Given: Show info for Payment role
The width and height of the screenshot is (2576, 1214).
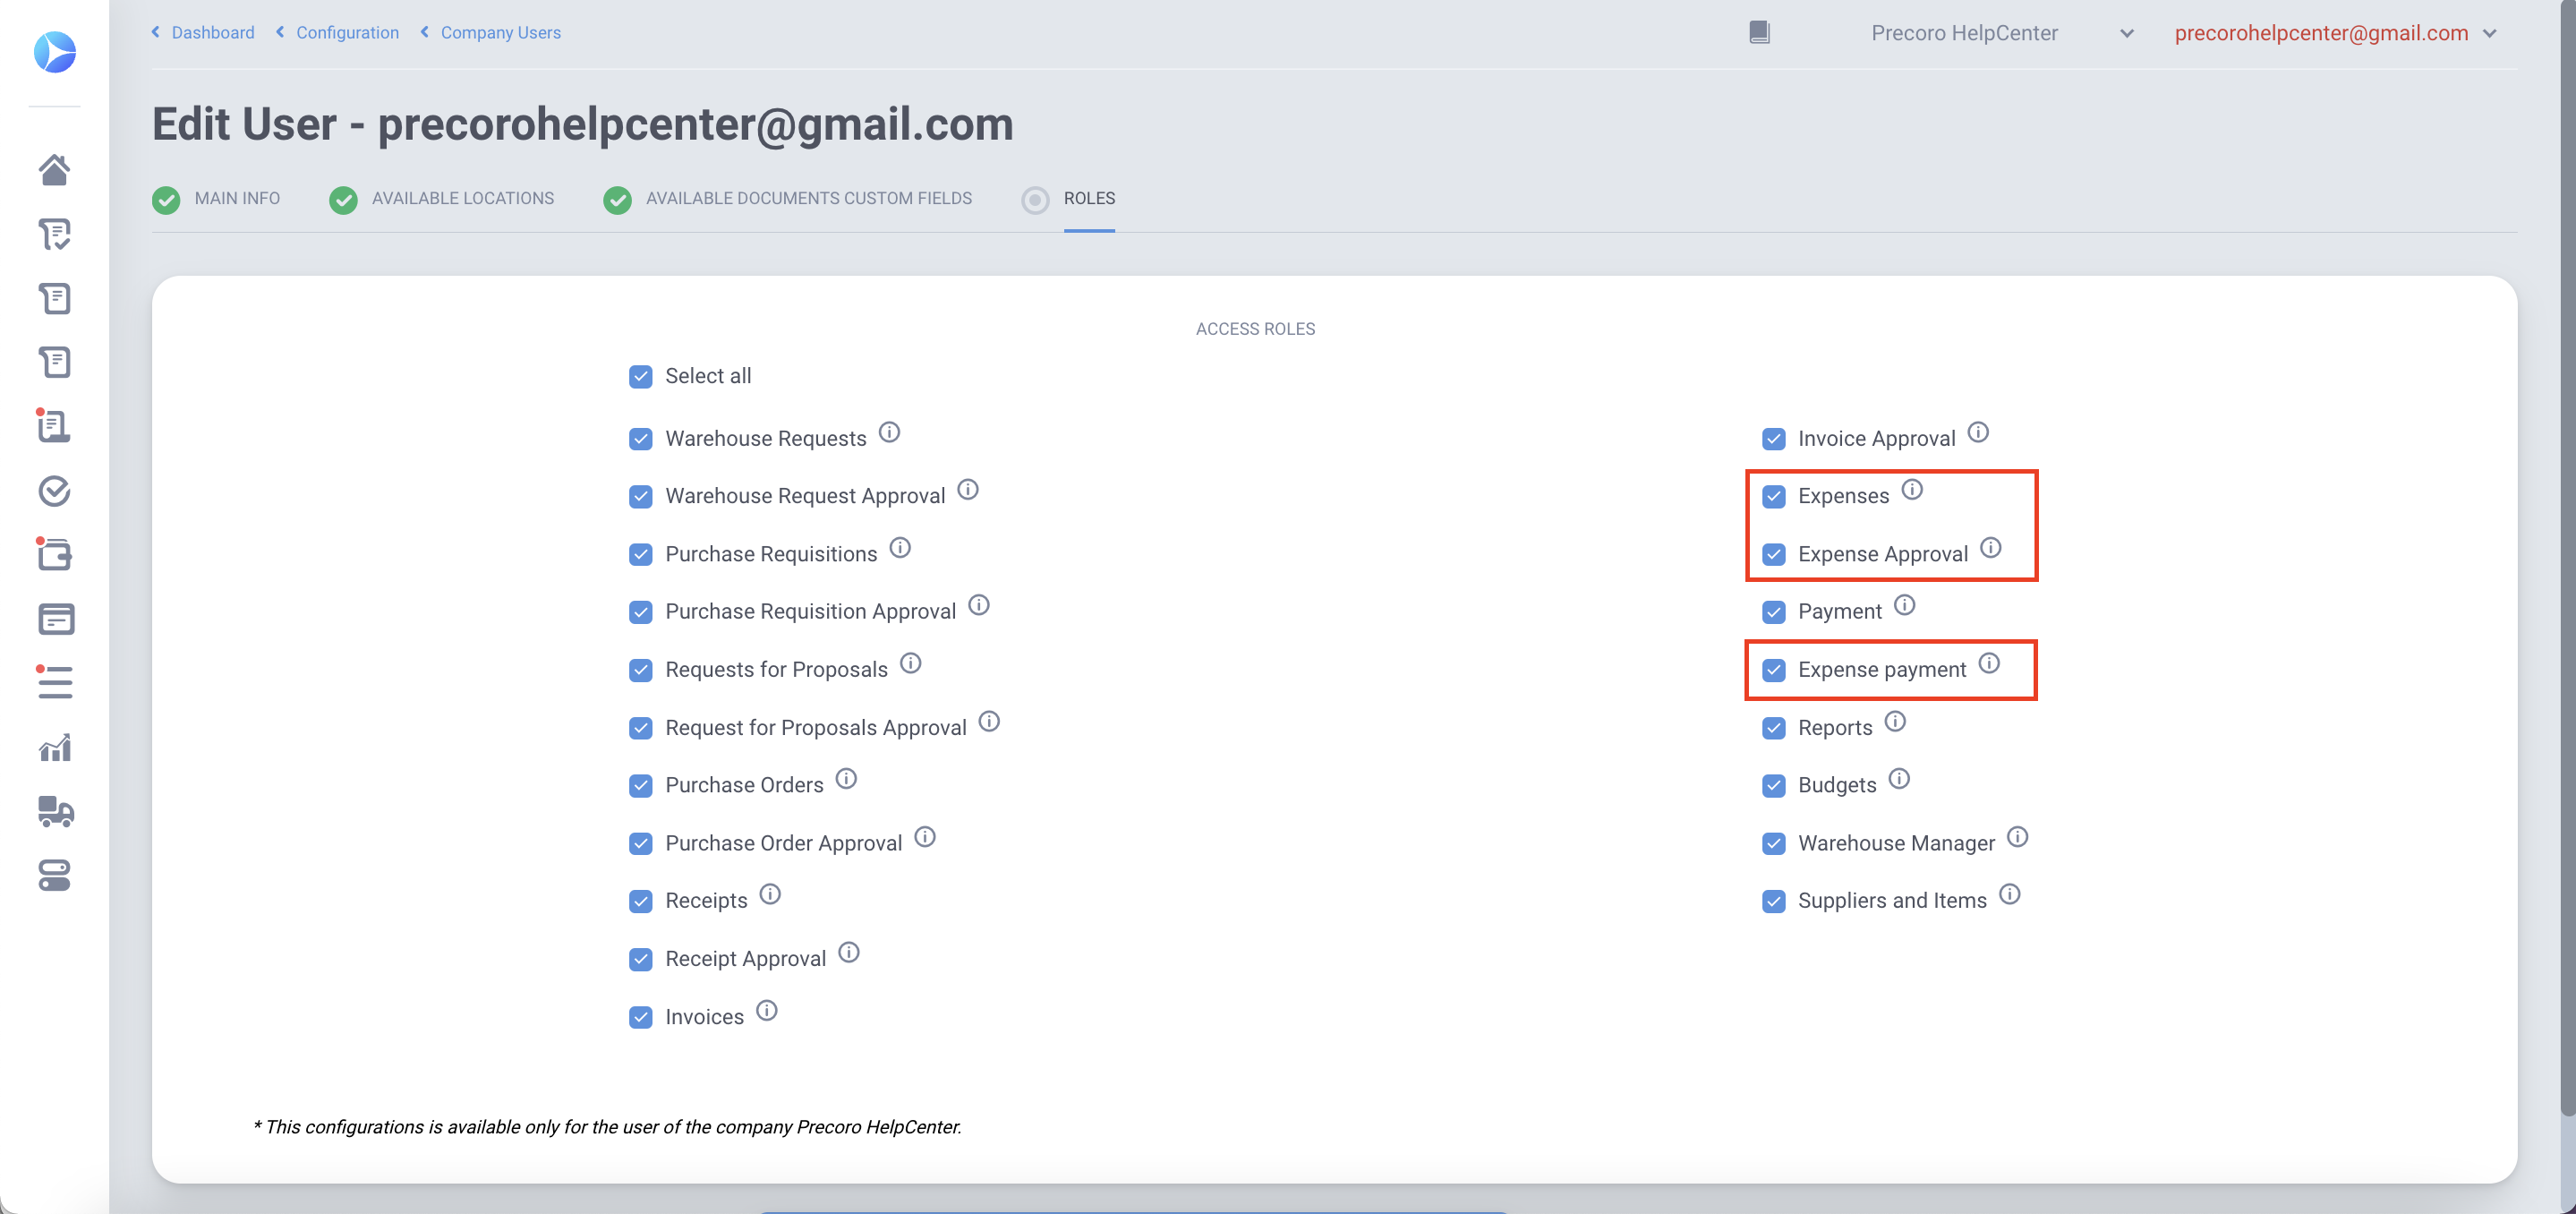Looking at the screenshot, I should [x=1905, y=605].
